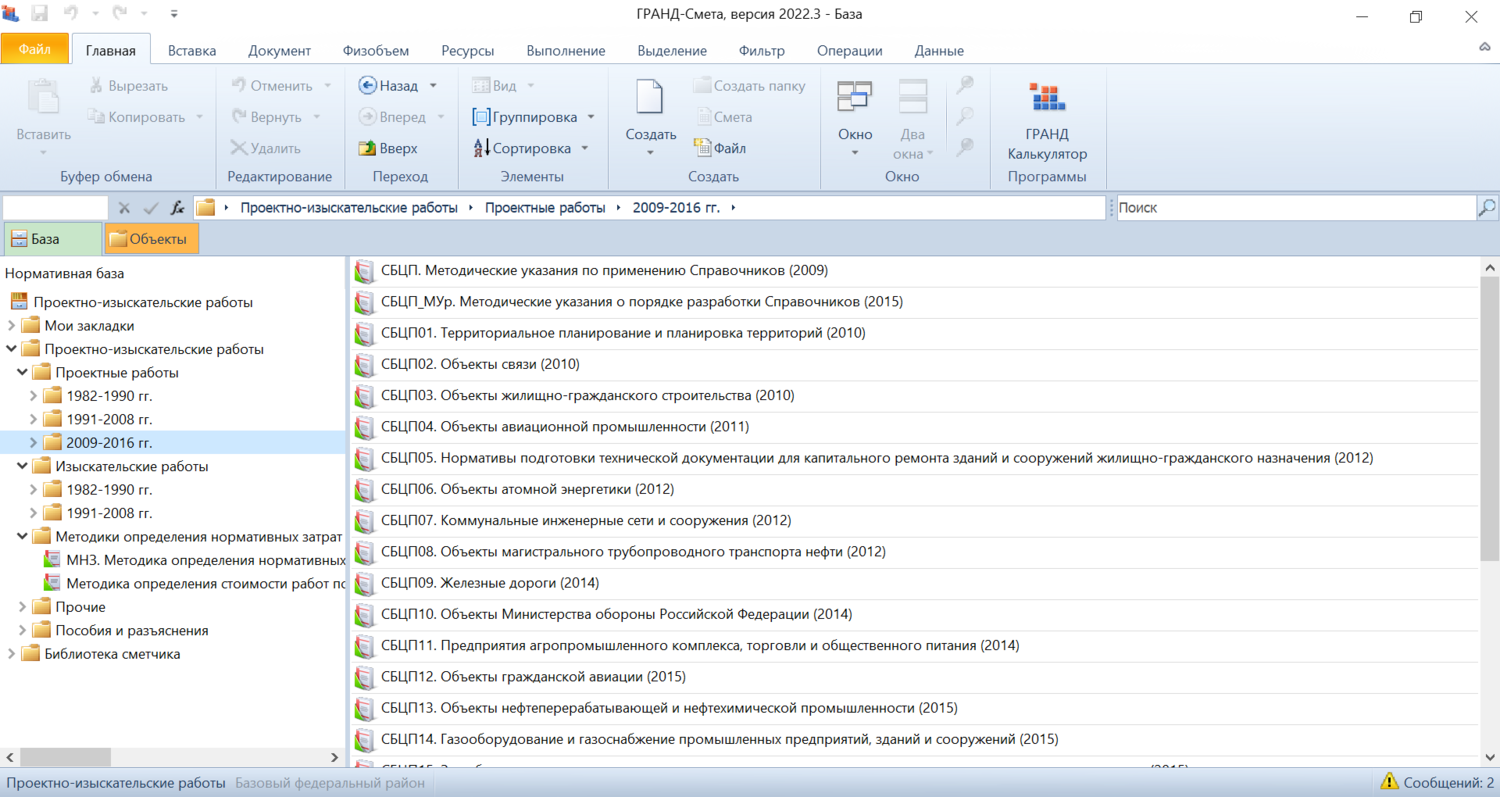
Task: Open the Операции ribbon tab
Action: coord(849,51)
